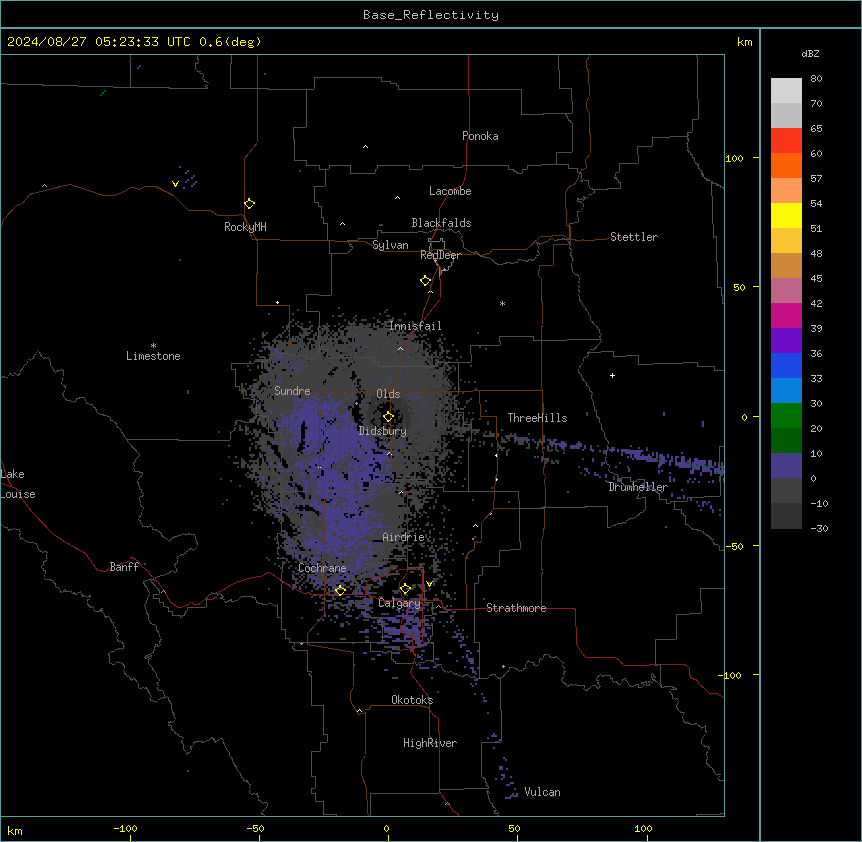Choose the green 20-30 dBZ swatch

[x=786, y=416]
